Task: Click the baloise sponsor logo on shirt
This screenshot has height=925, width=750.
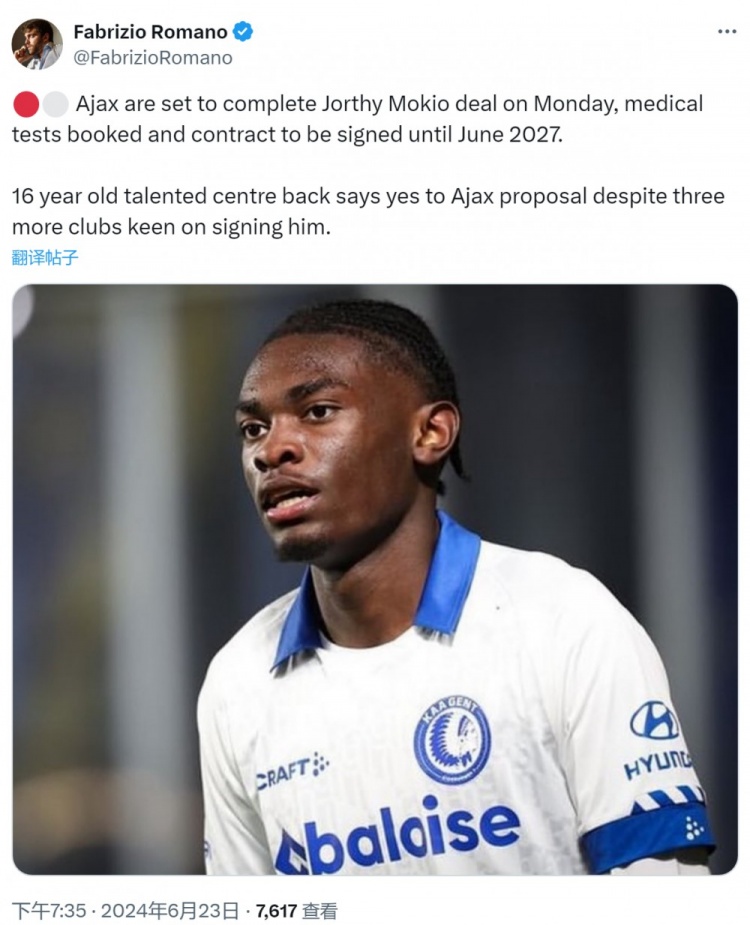Action: tap(397, 837)
